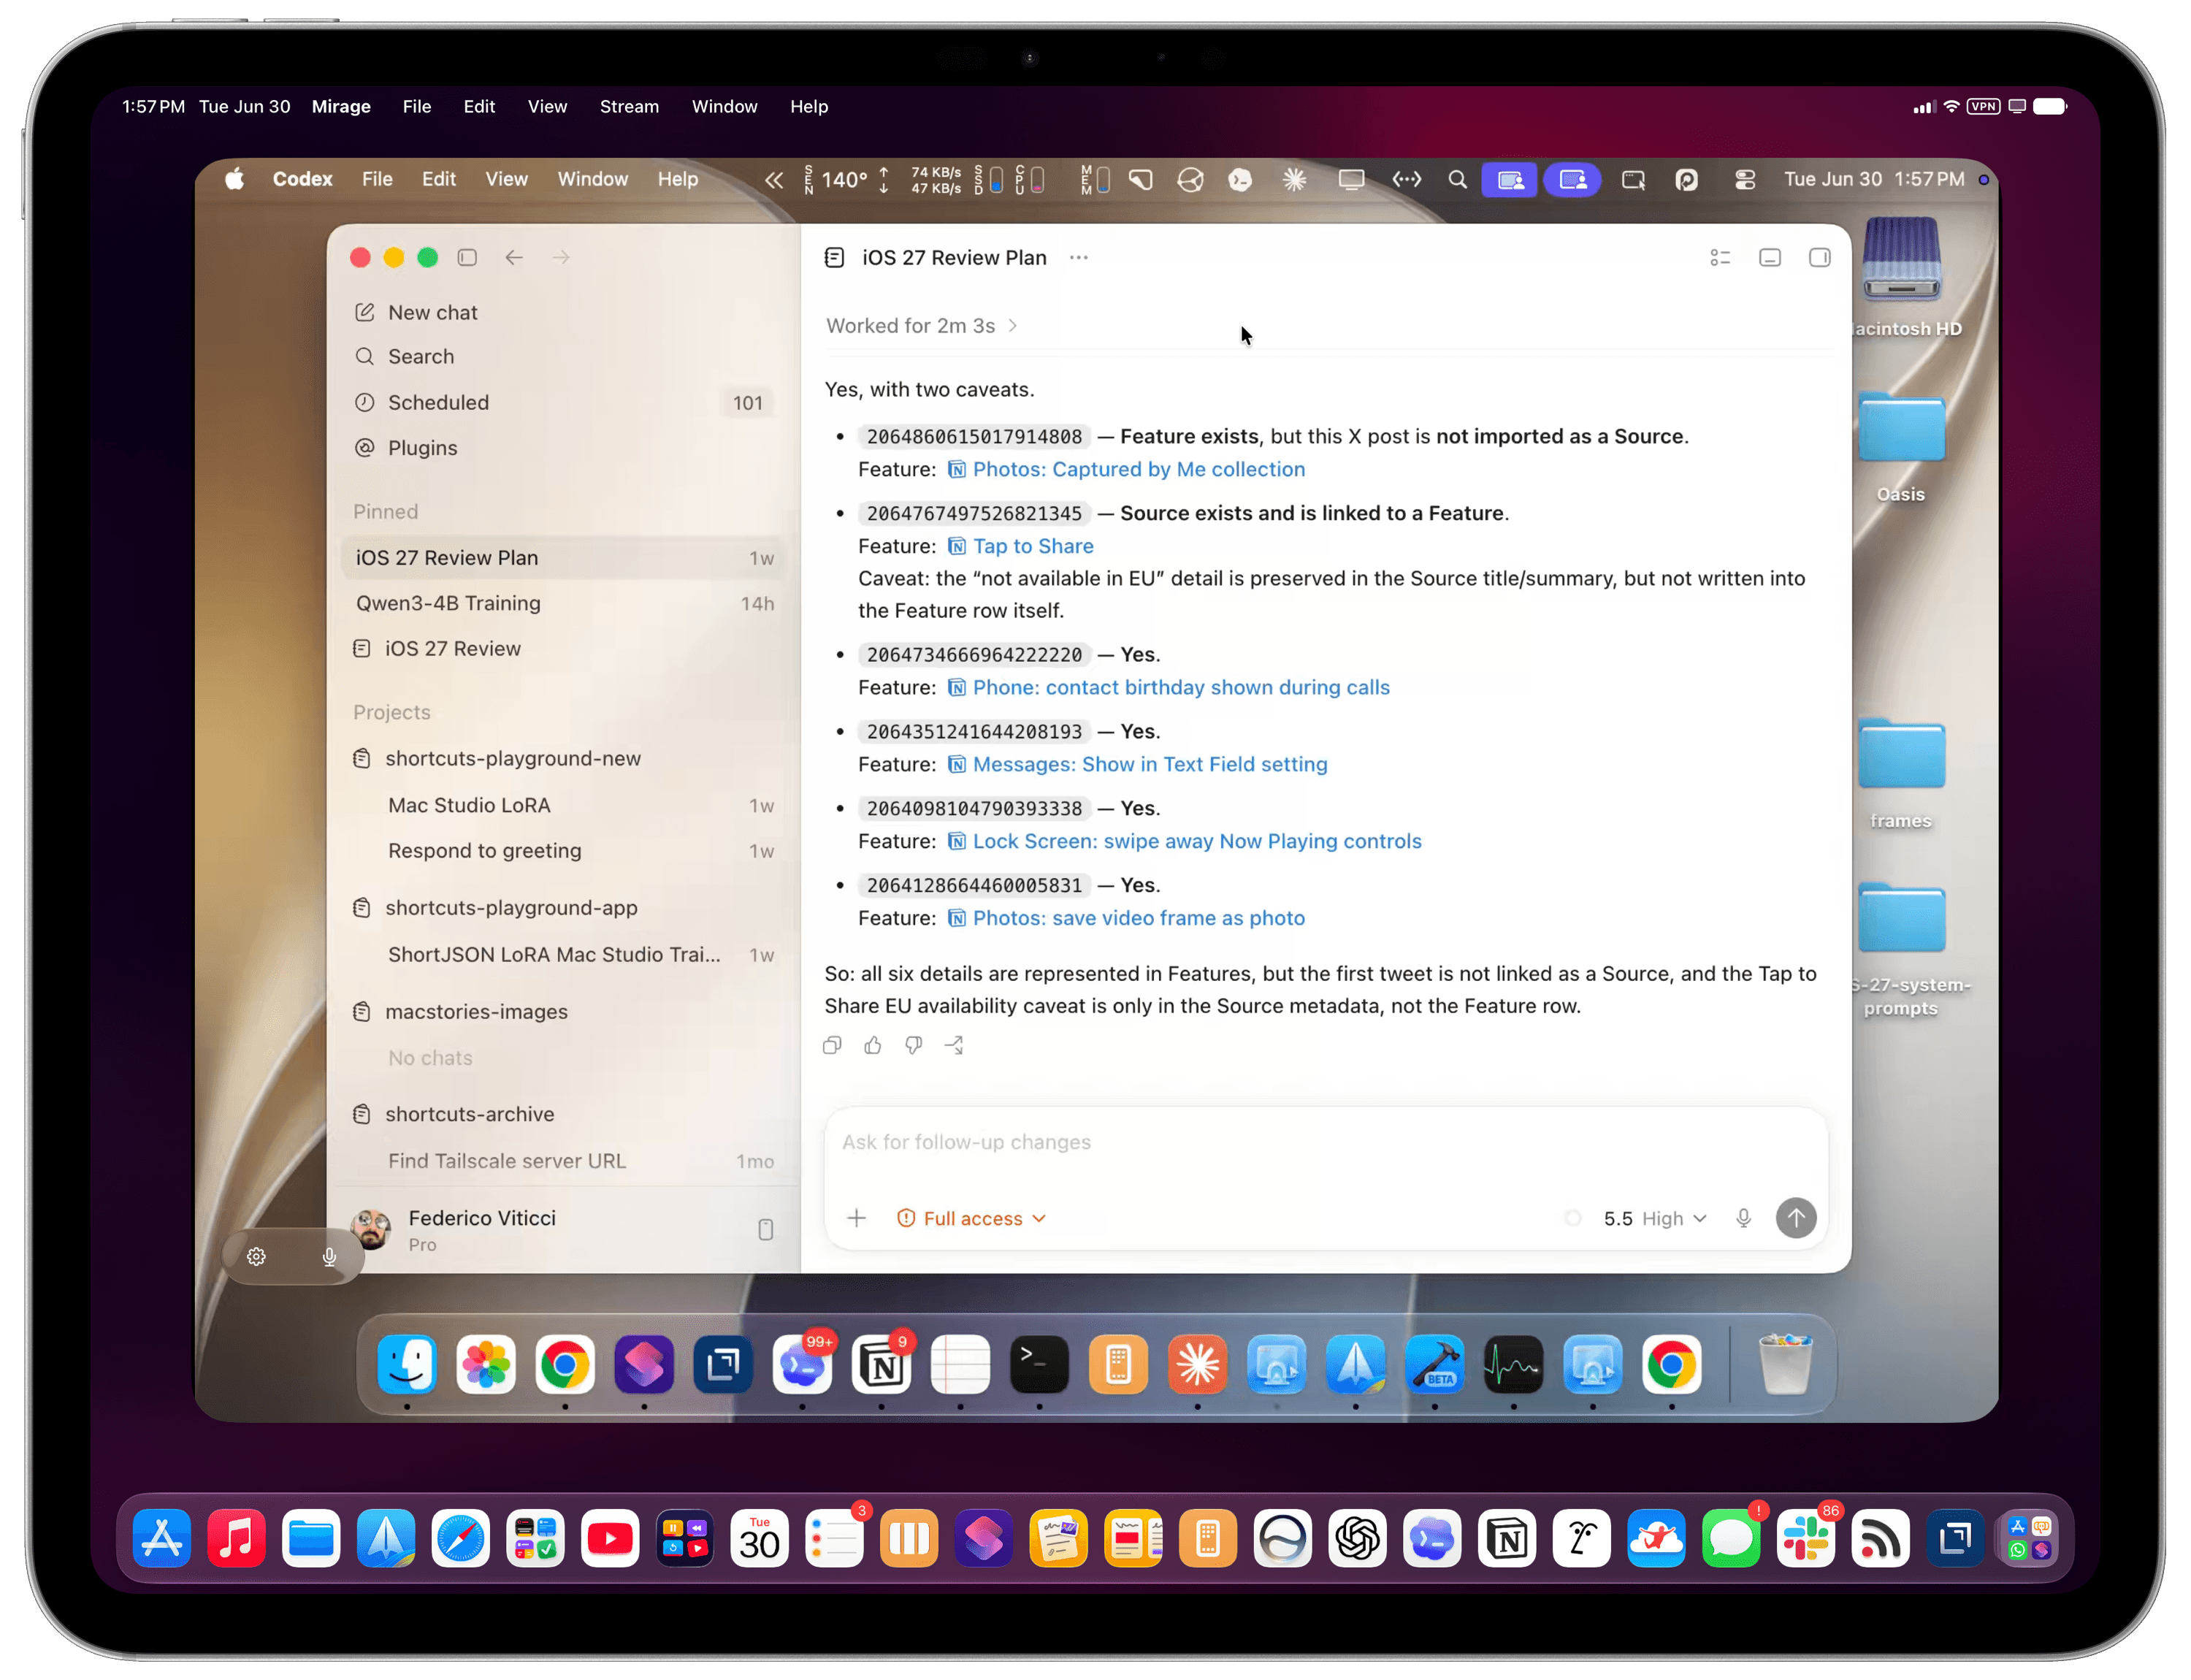Open the Codex File menu
The height and width of the screenshot is (1680, 2191).
pyautogui.click(x=377, y=179)
